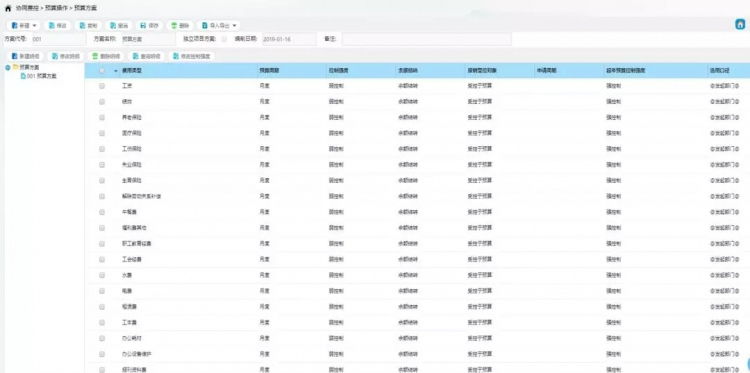Check the 绩效 row checkbox
Image resolution: width=750 pixels, height=373 pixels.
(x=102, y=102)
